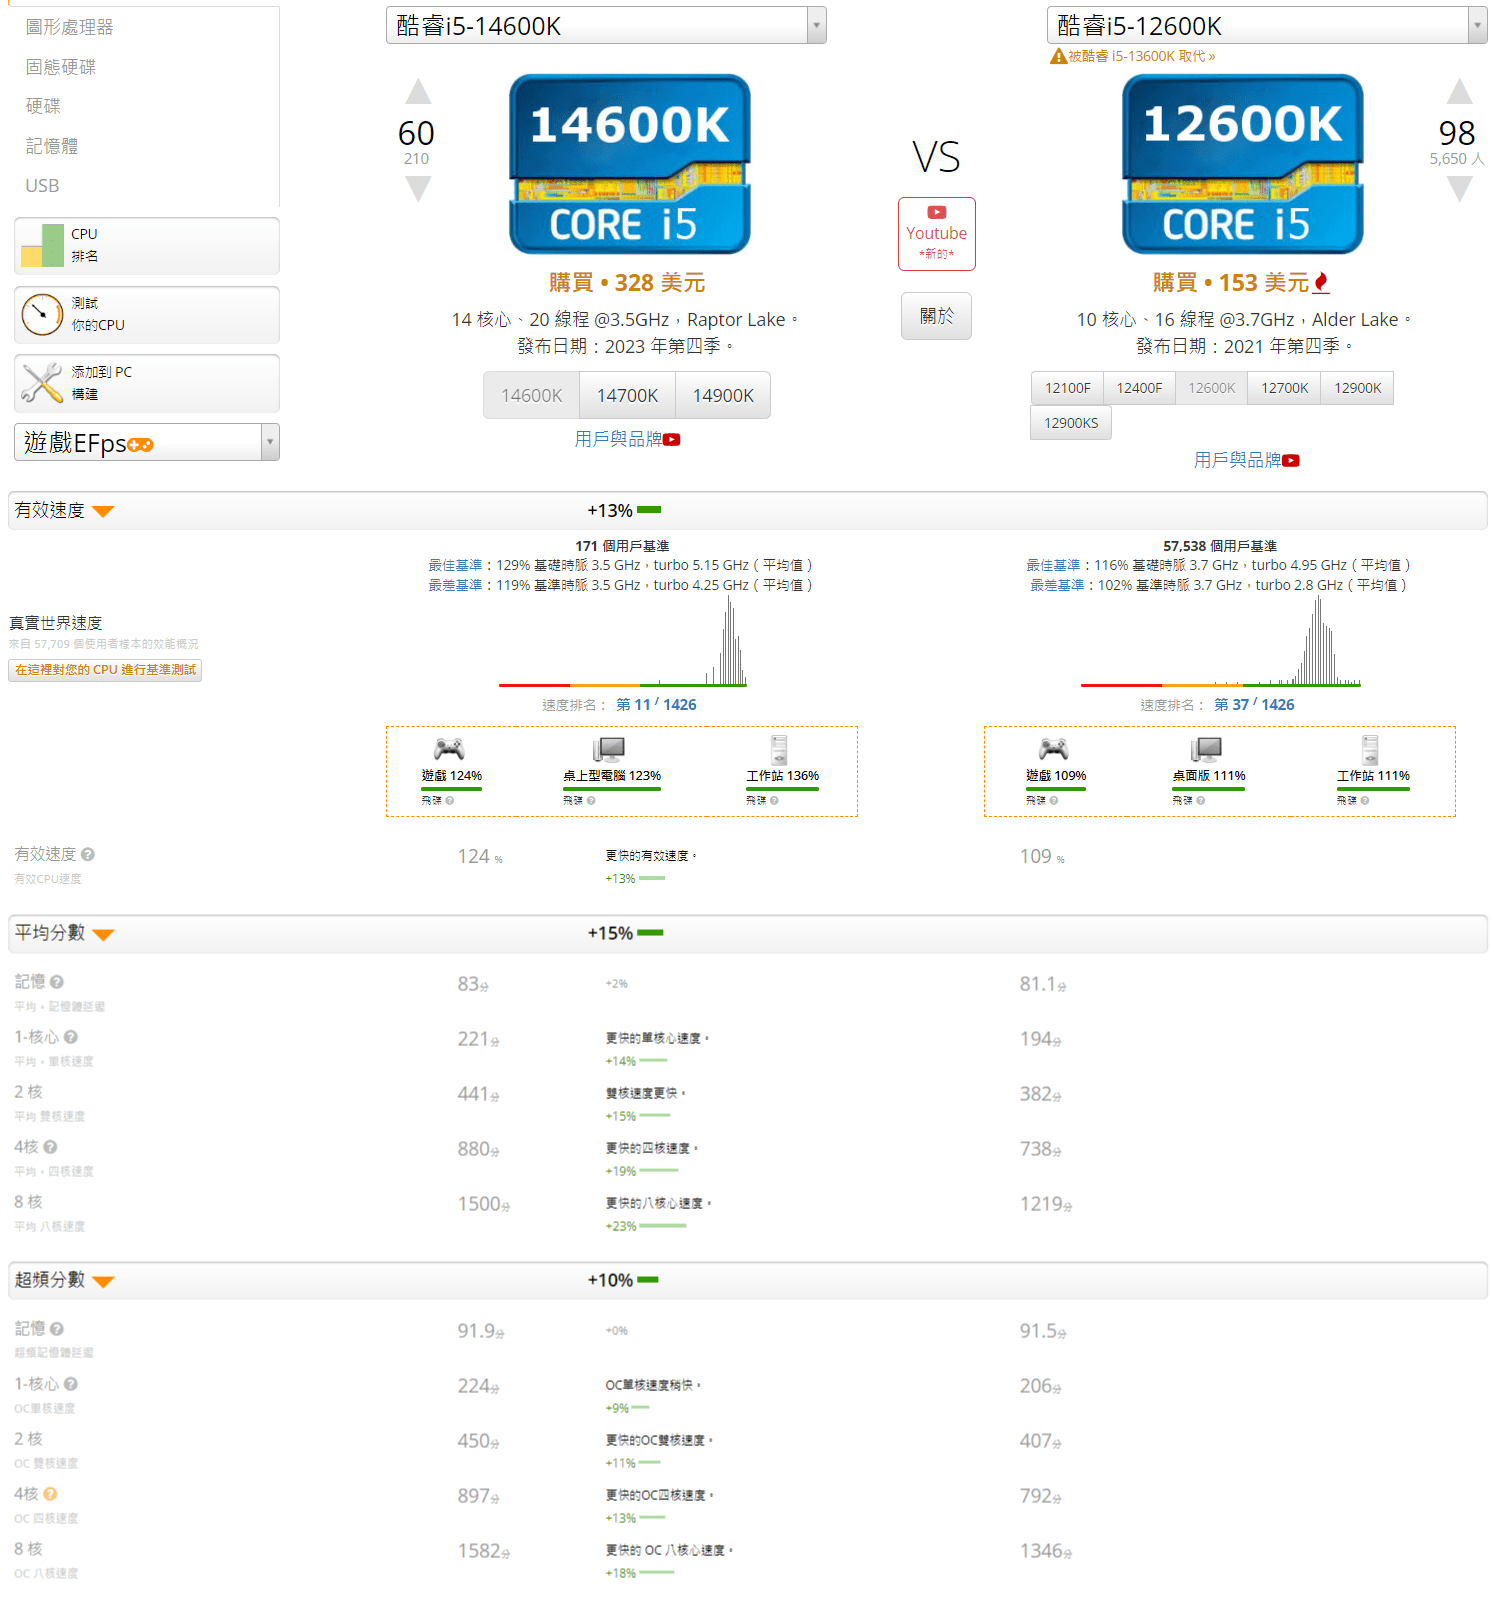
Task: Click the 關於 button
Action: click(936, 316)
